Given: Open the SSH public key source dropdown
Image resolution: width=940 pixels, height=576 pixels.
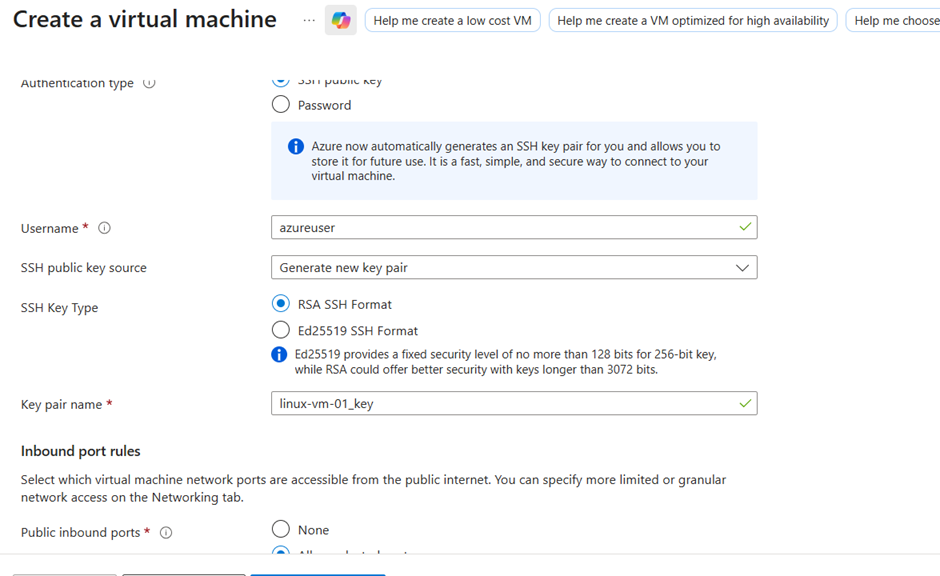Looking at the screenshot, I should 514,267.
